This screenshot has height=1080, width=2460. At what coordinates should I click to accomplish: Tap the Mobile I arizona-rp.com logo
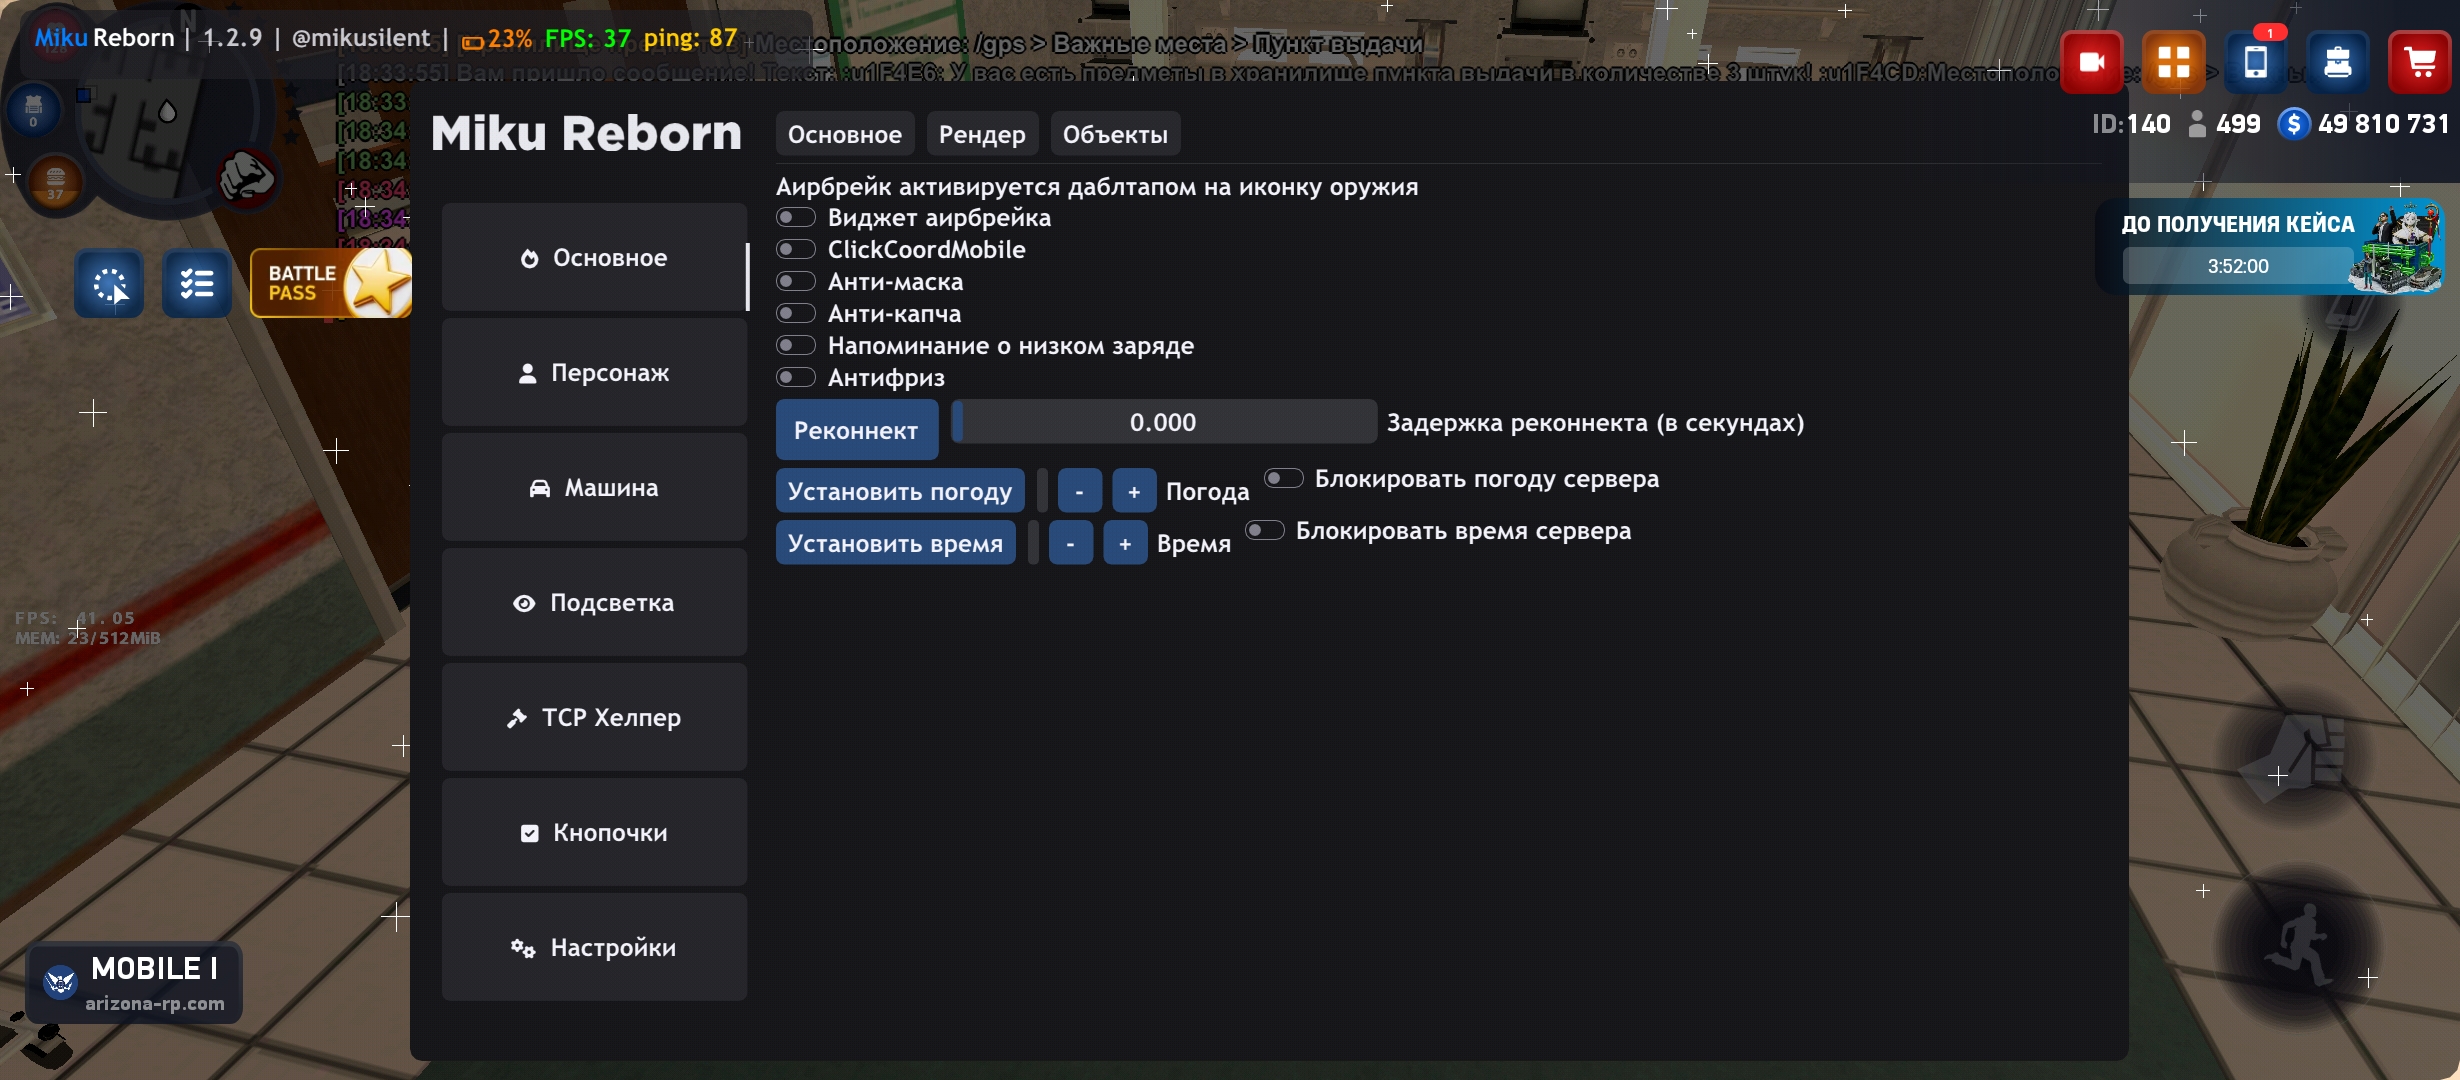(x=134, y=982)
